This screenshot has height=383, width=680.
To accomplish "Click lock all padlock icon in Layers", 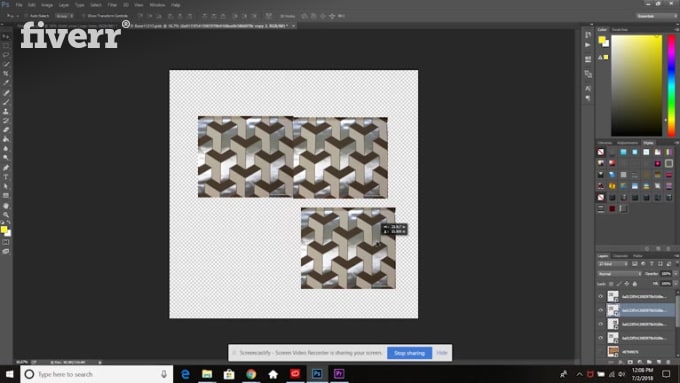I will (634, 284).
